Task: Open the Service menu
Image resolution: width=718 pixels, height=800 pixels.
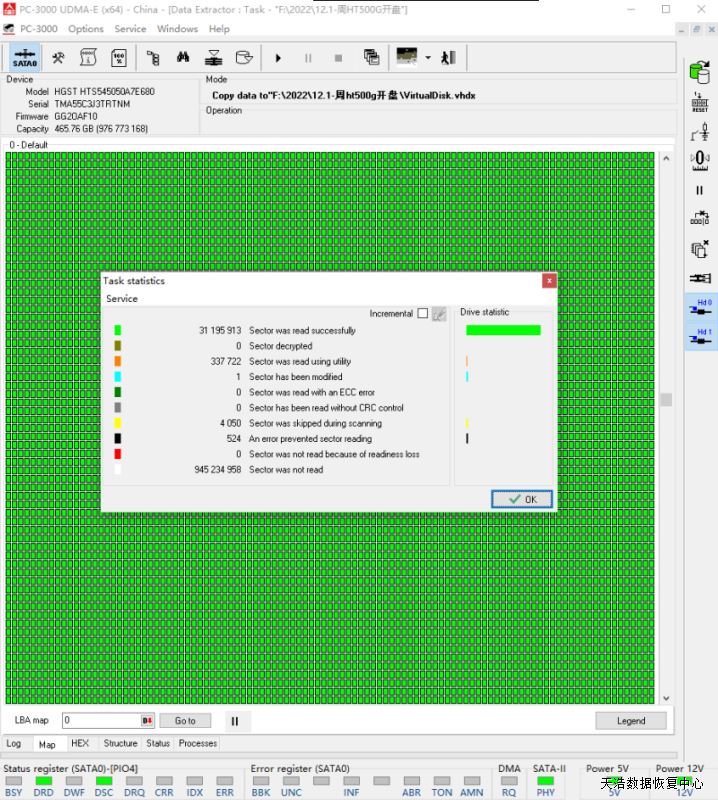Action: (x=130, y=29)
